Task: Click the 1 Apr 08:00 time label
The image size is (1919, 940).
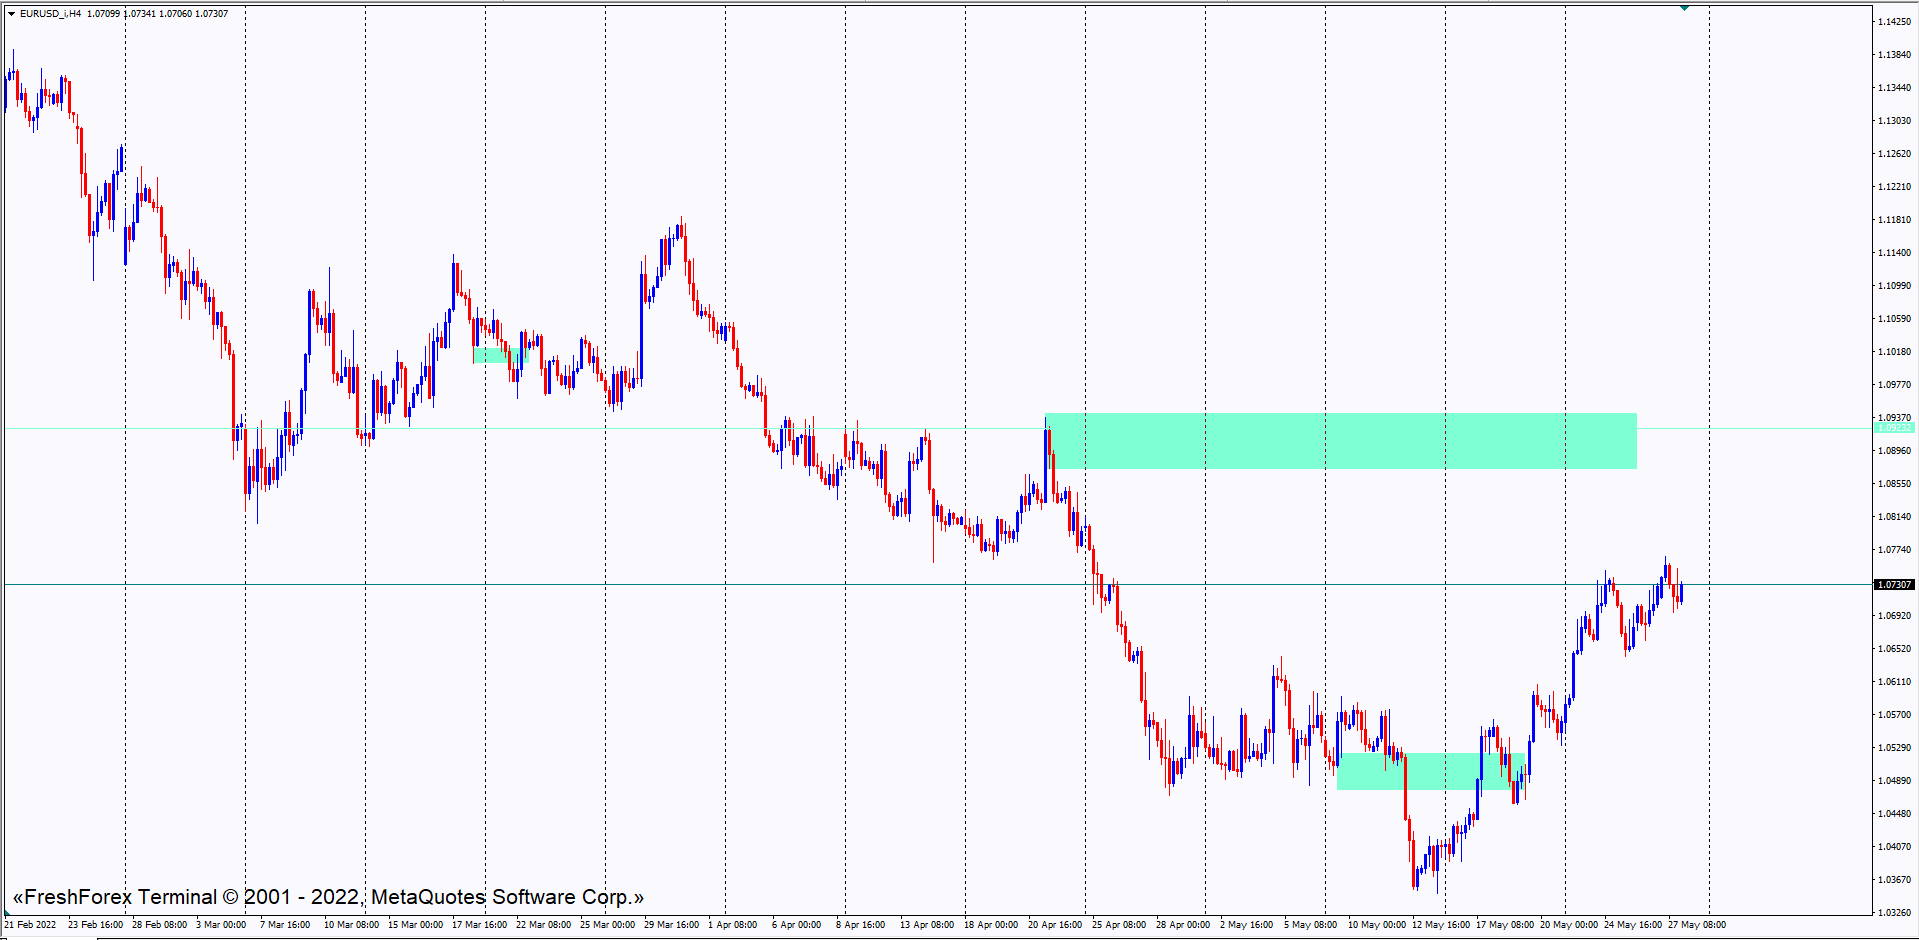Action: click(x=733, y=925)
